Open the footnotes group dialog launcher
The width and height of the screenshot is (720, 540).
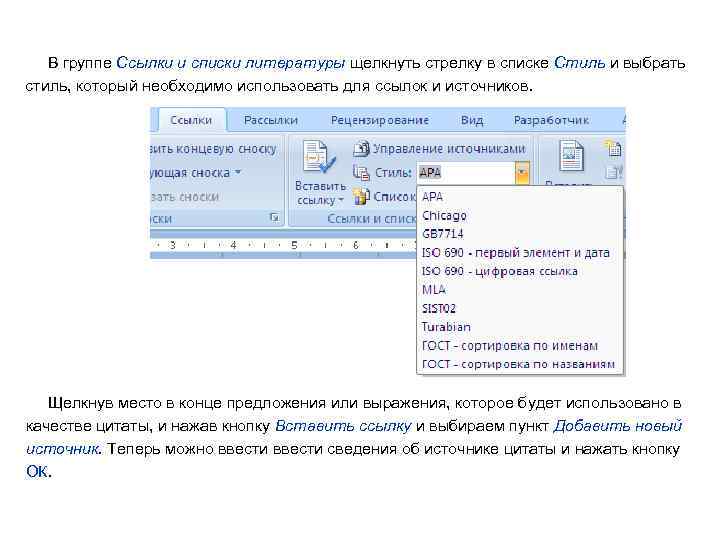point(275,218)
